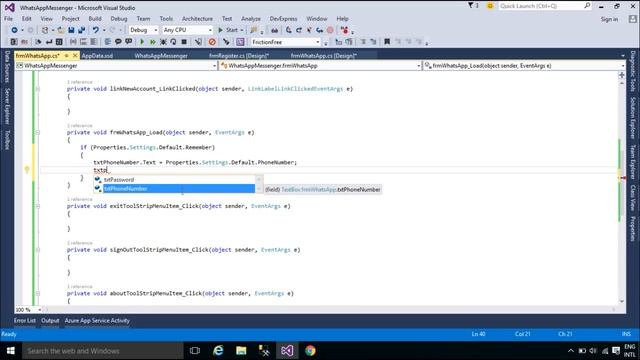Click the Undo arrow icon
The width and height of the screenshot is (640, 360).
(96, 30)
